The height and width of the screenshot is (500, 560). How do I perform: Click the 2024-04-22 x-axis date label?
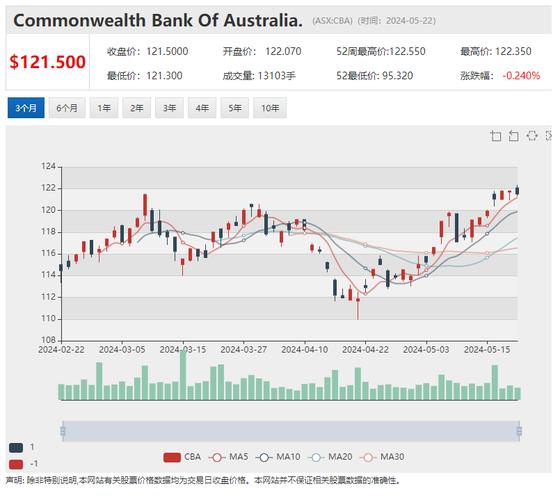click(x=365, y=350)
